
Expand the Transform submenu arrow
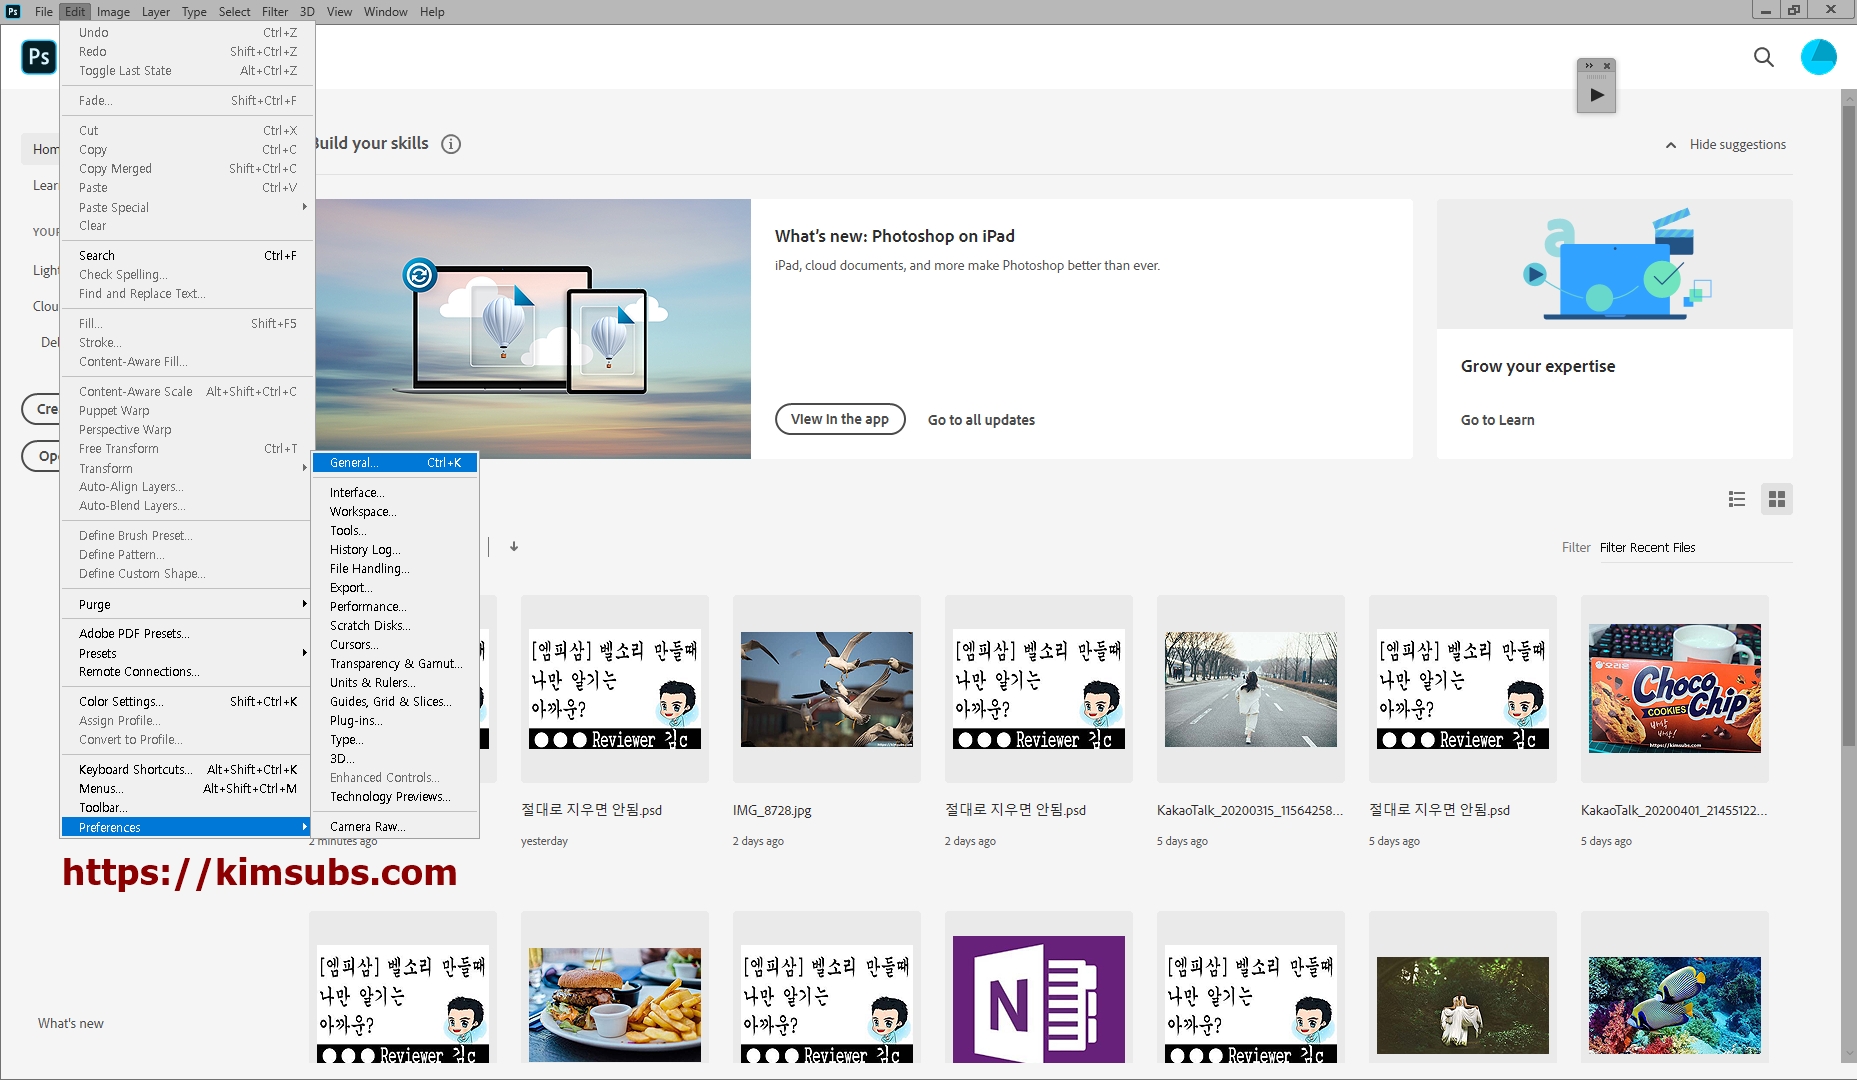coord(304,468)
